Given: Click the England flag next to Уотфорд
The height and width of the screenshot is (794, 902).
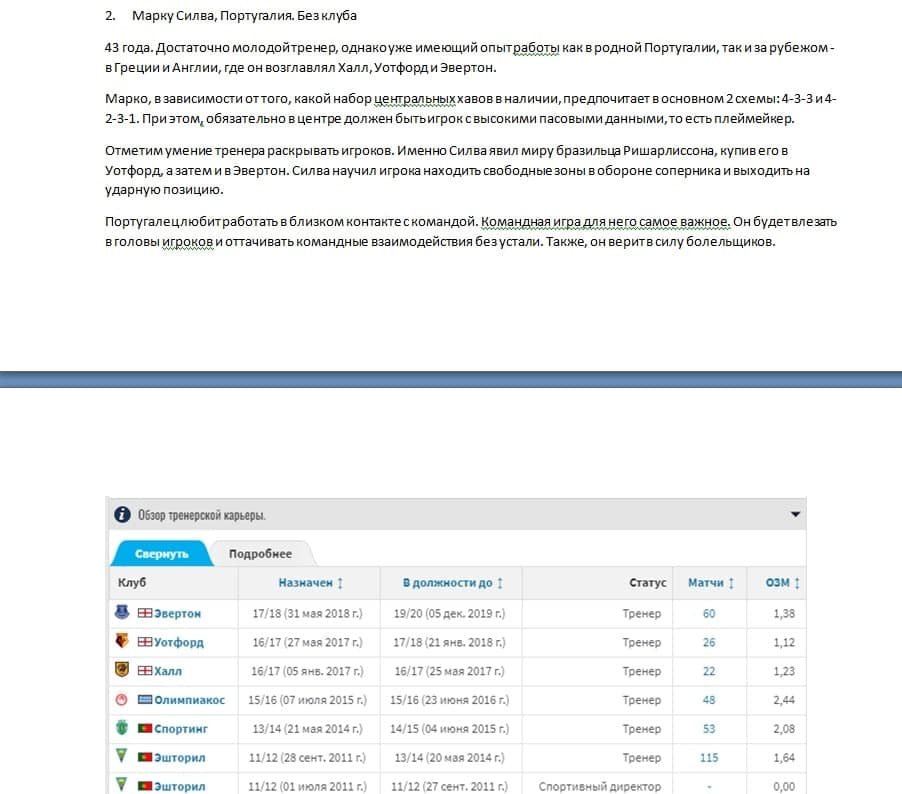Looking at the screenshot, I should (145, 642).
